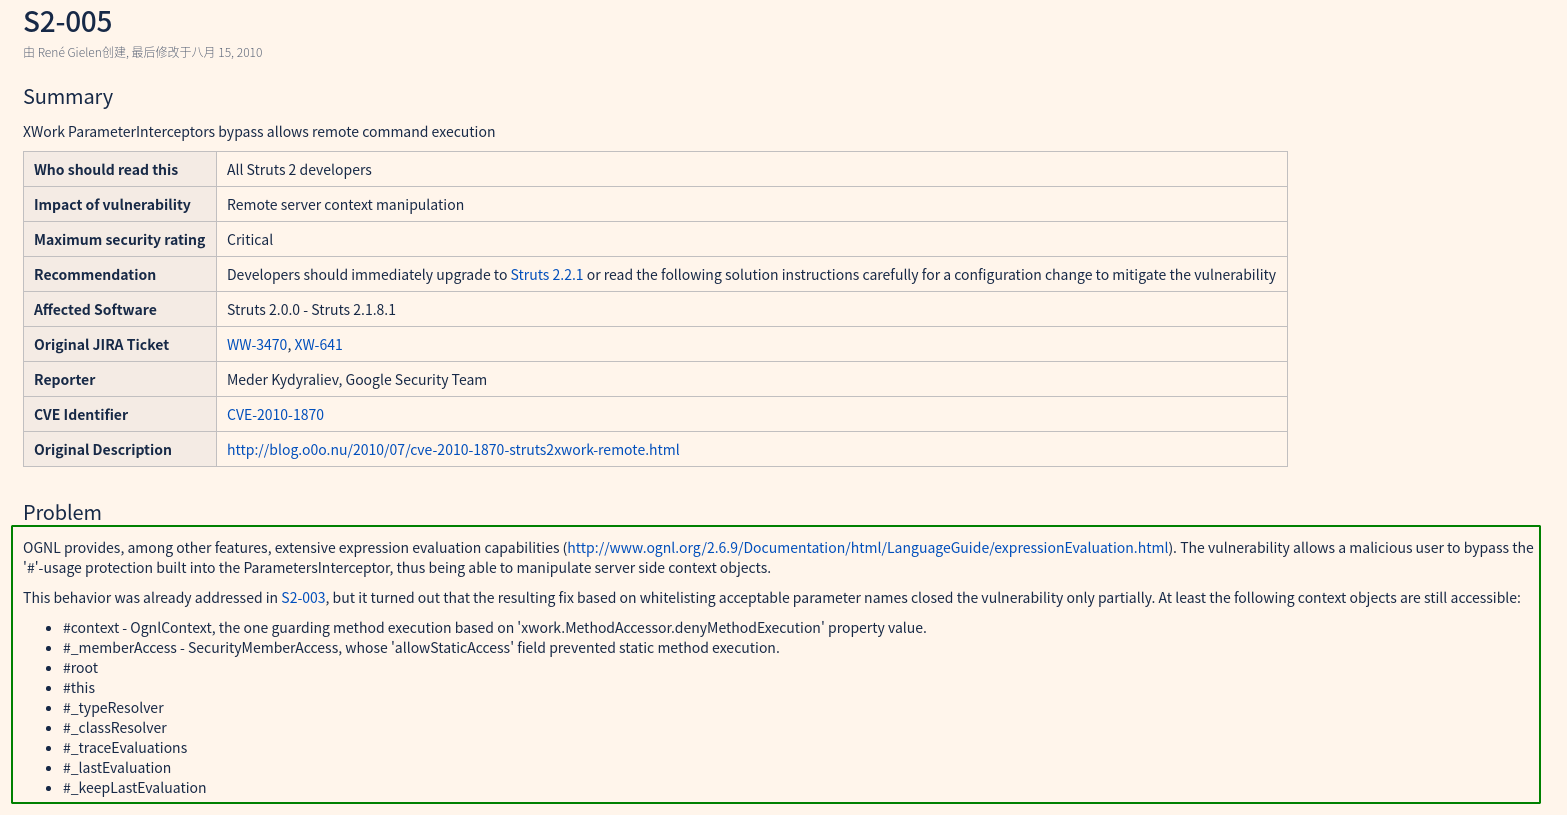Screen dimensions: 1567x815
Task: Open the WW-3470 JIRA ticket
Action: [x=257, y=345]
